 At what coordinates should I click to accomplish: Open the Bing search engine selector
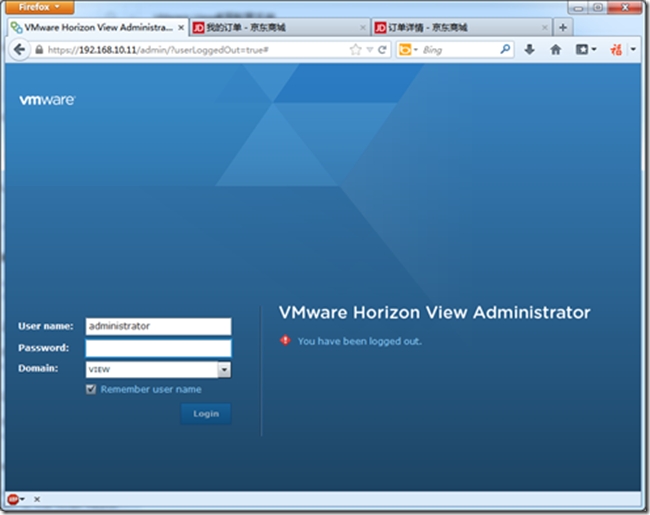(408, 50)
